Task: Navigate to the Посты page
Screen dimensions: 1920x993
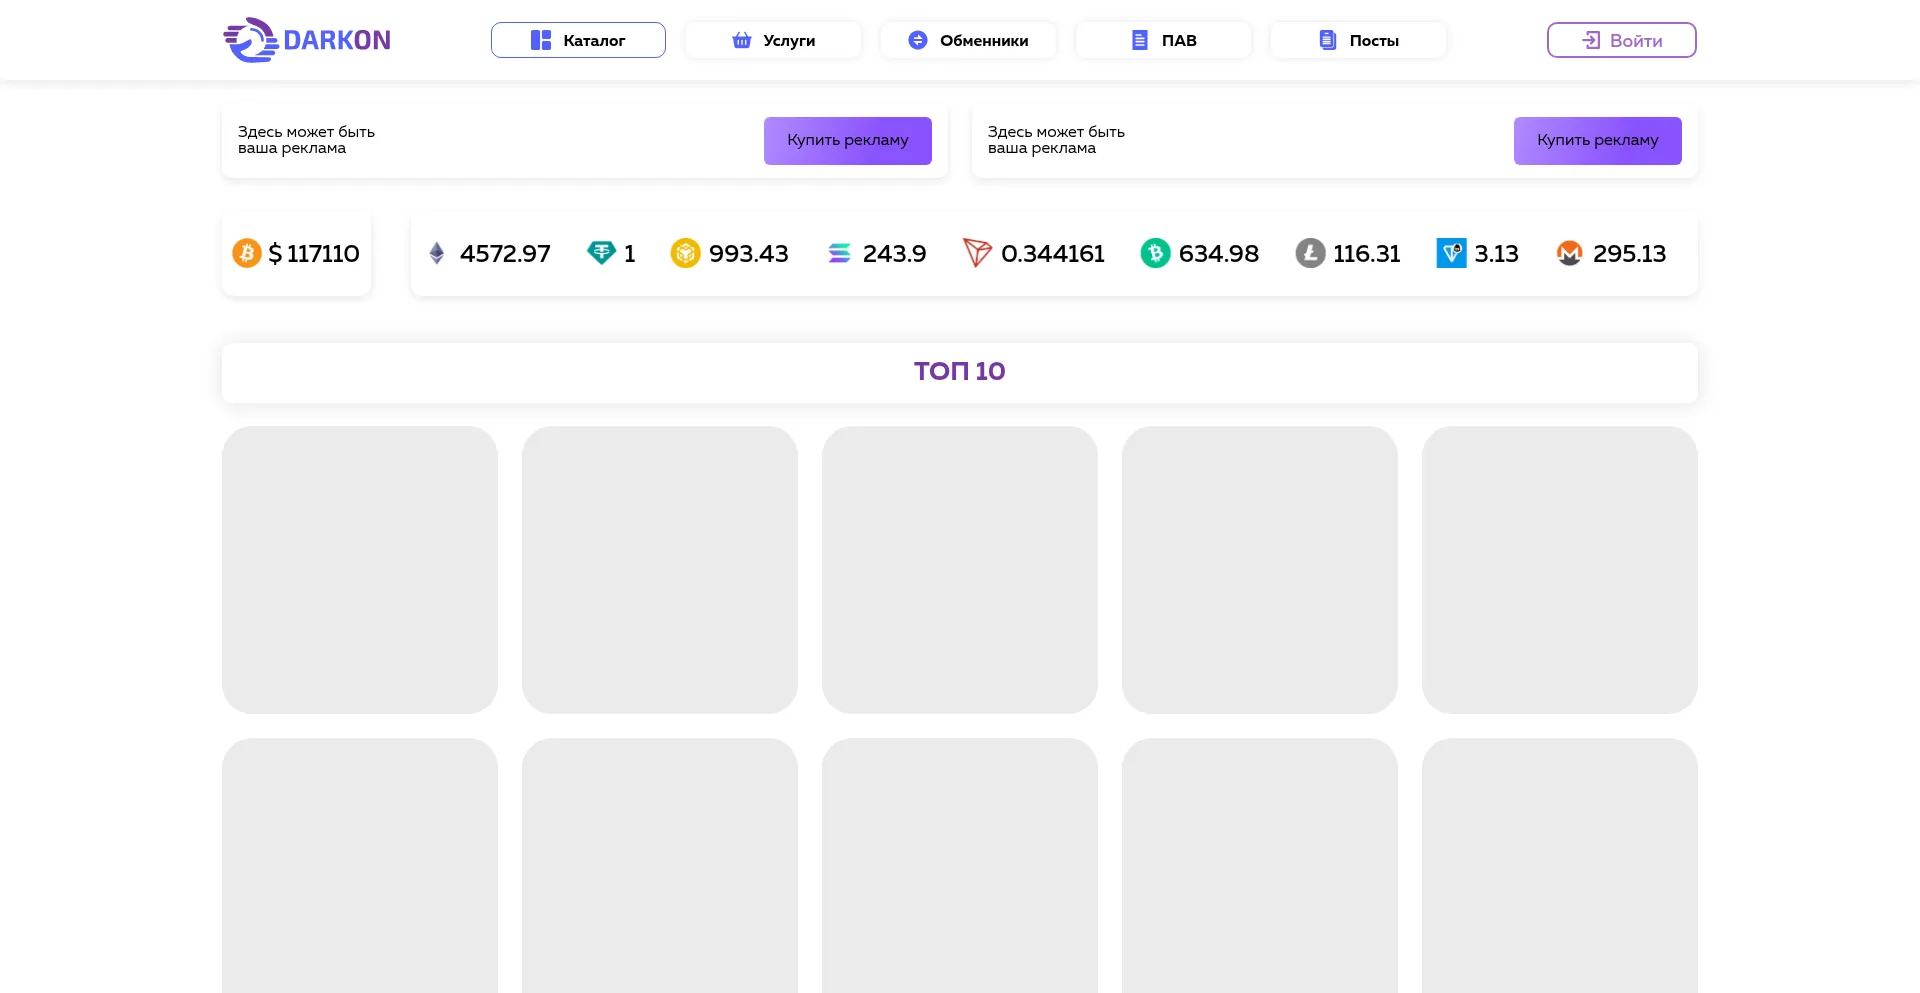Action: coord(1358,40)
